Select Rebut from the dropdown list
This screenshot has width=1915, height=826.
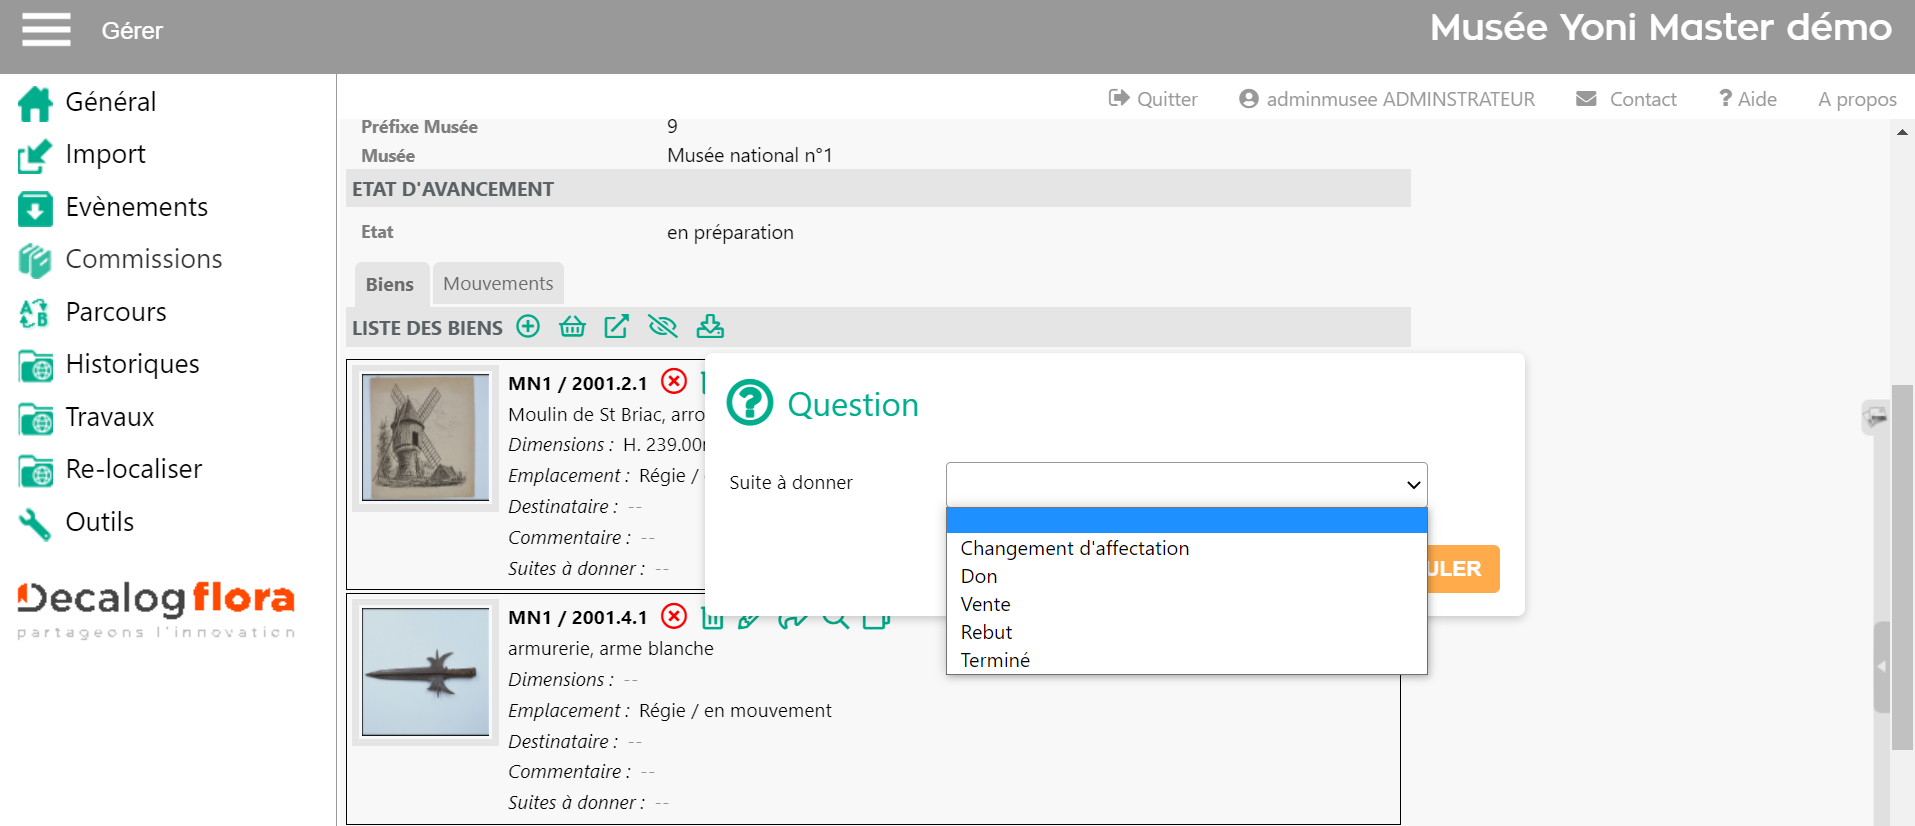point(986,632)
